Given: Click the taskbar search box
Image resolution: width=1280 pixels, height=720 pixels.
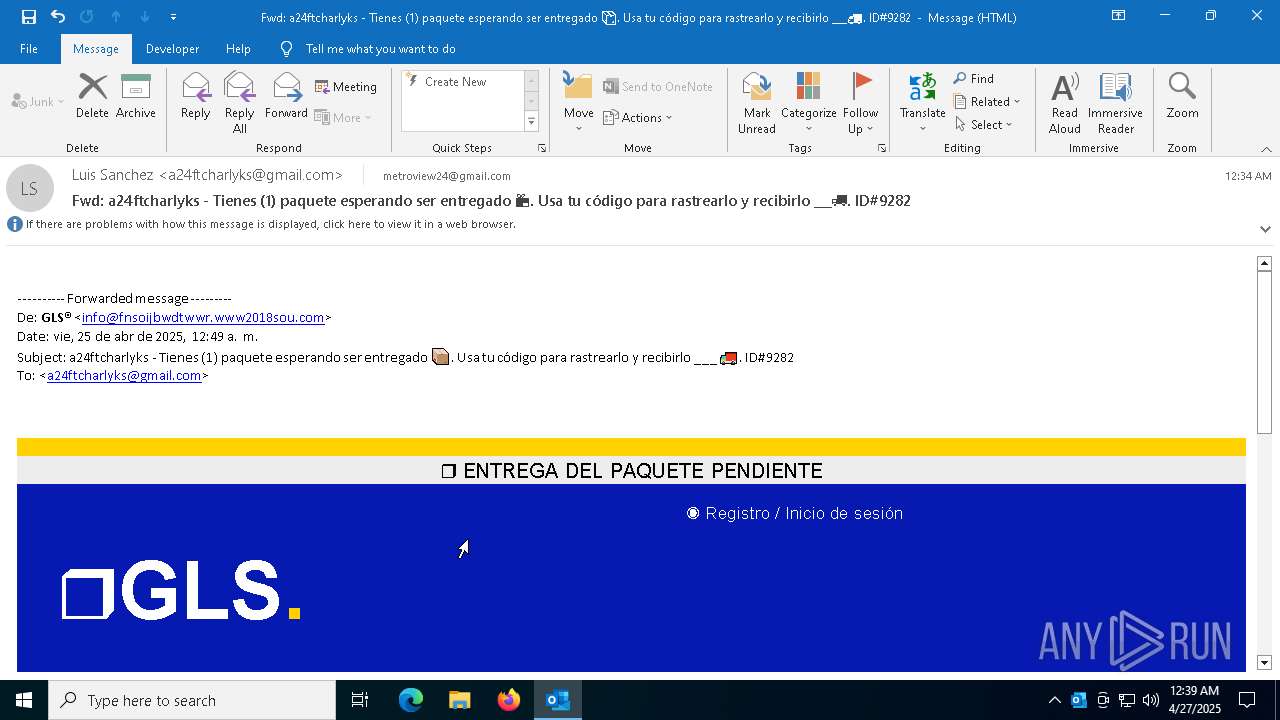Looking at the screenshot, I should coord(192,700).
